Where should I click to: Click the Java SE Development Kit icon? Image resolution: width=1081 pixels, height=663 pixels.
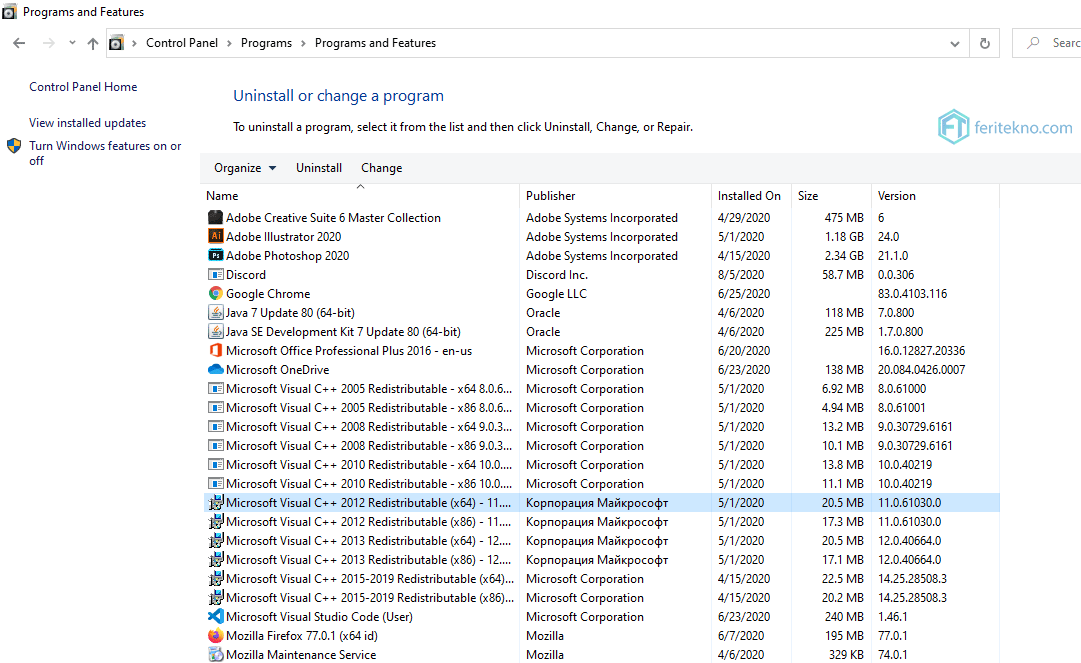tap(216, 332)
